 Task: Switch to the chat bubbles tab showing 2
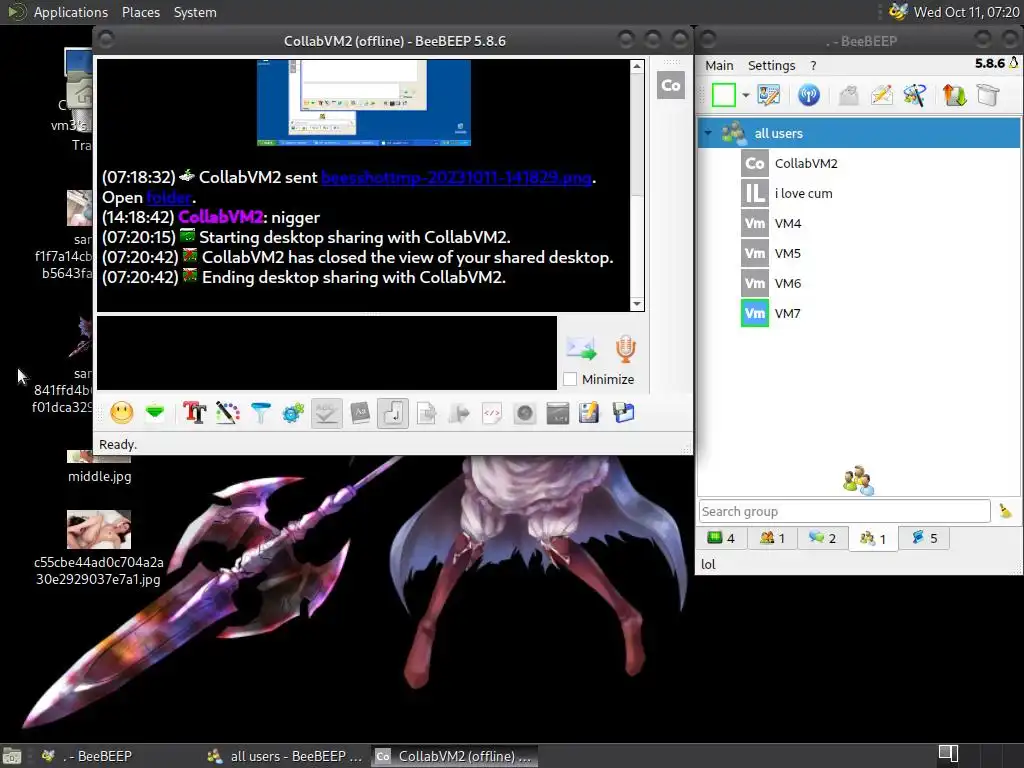coord(822,538)
